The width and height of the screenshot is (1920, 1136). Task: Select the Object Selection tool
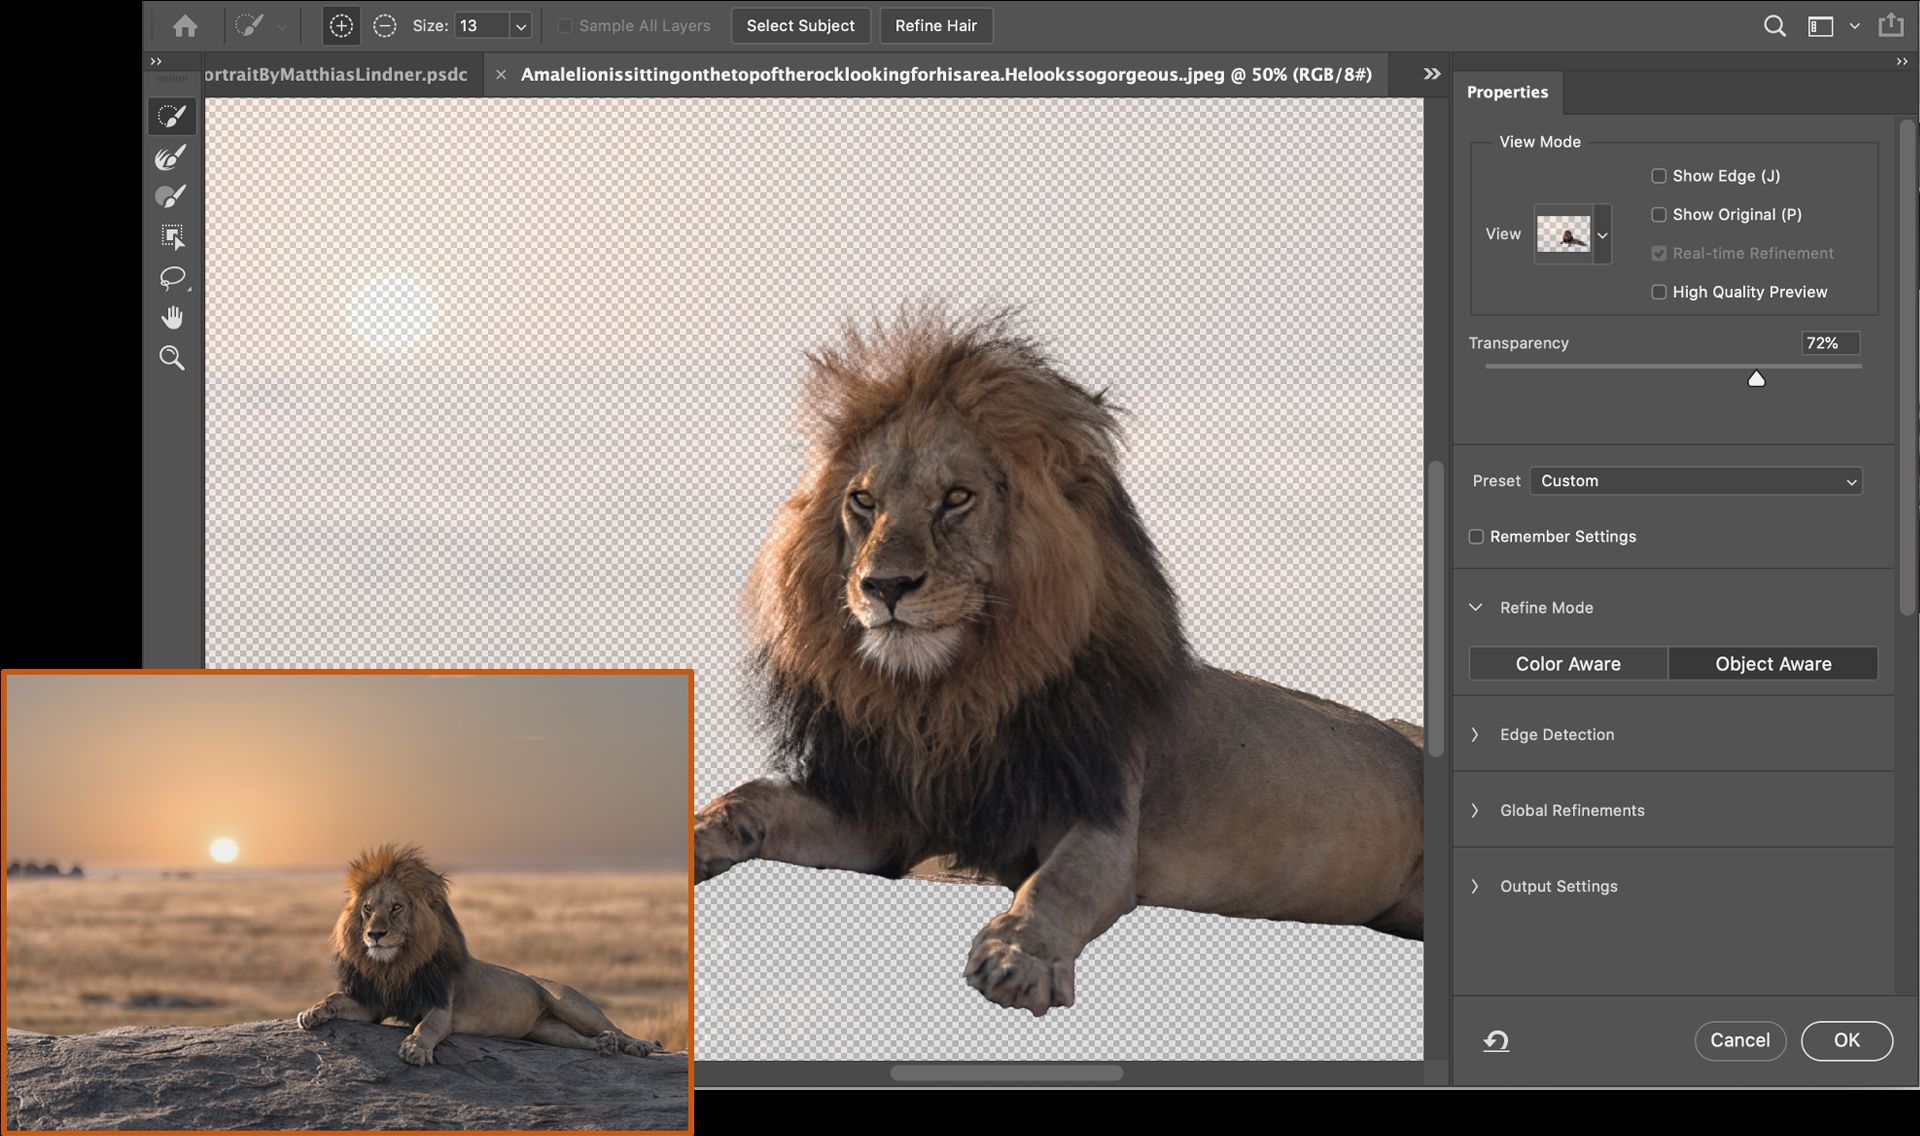tap(171, 237)
